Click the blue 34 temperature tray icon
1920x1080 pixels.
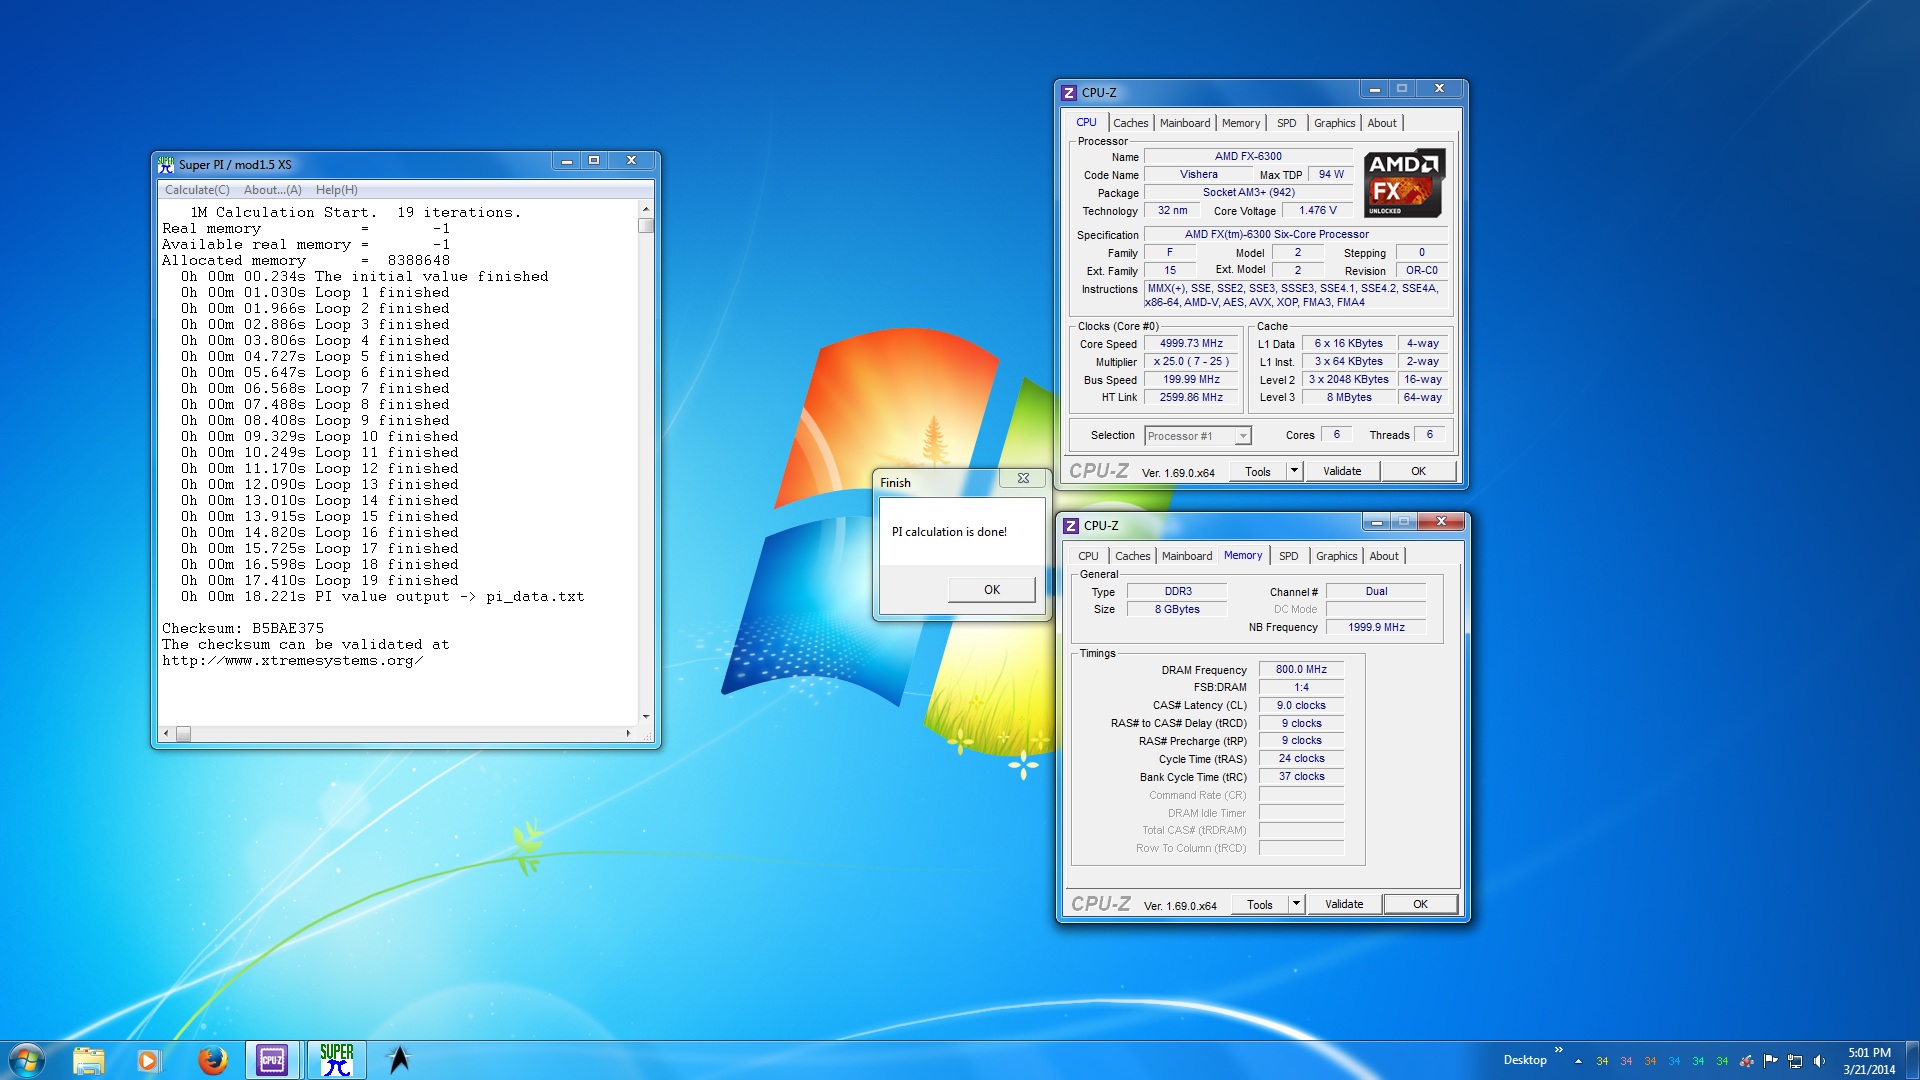1674,1061
